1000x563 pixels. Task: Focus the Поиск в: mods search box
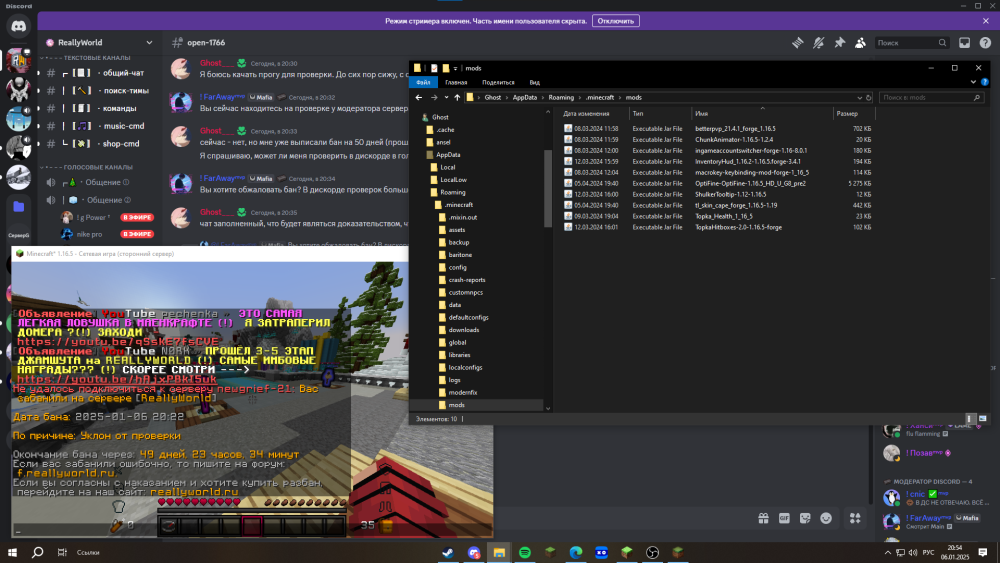931,98
